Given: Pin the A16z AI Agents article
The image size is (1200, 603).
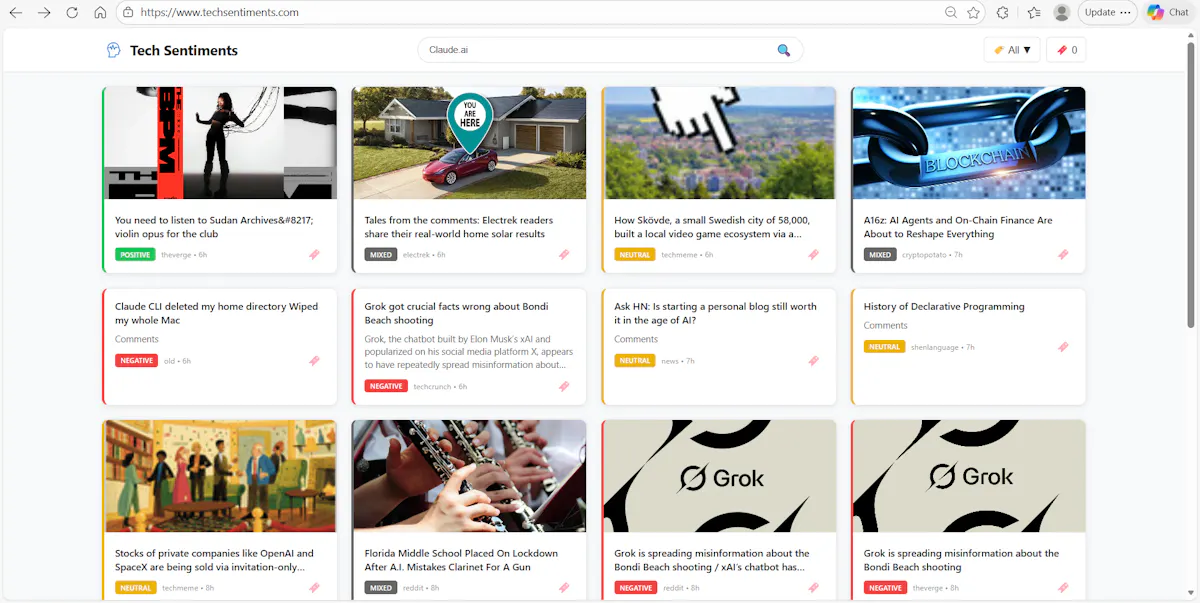Looking at the screenshot, I should (x=1063, y=255).
